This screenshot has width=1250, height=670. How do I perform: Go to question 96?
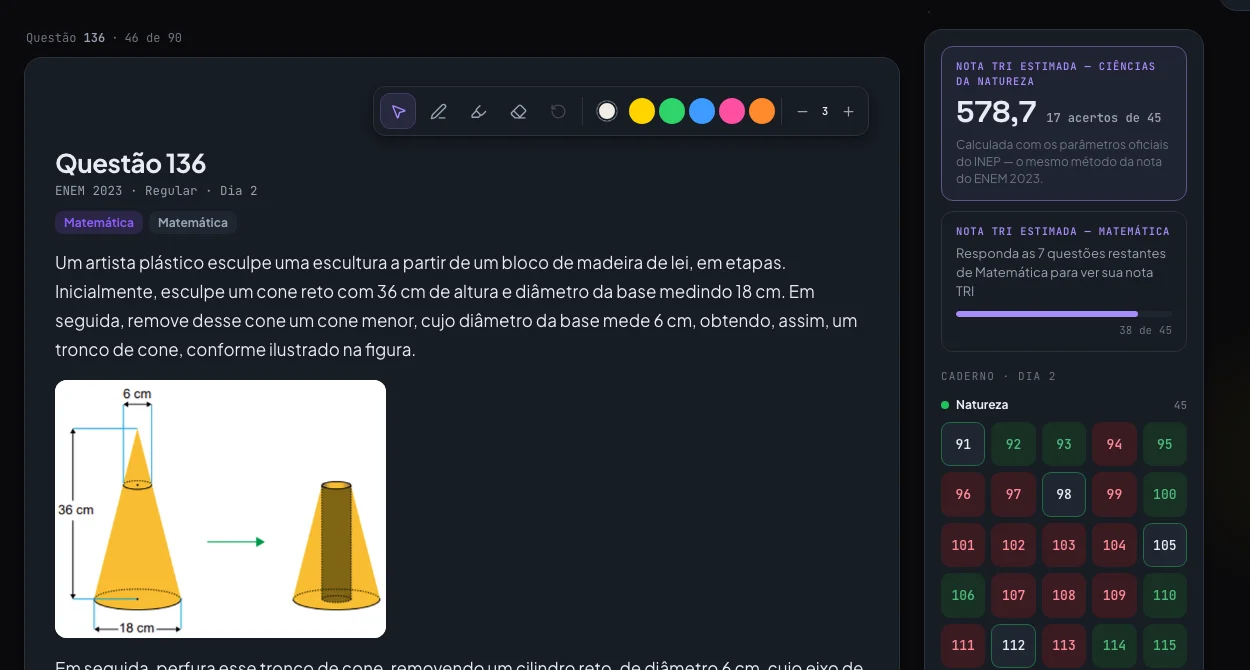point(963,494)
